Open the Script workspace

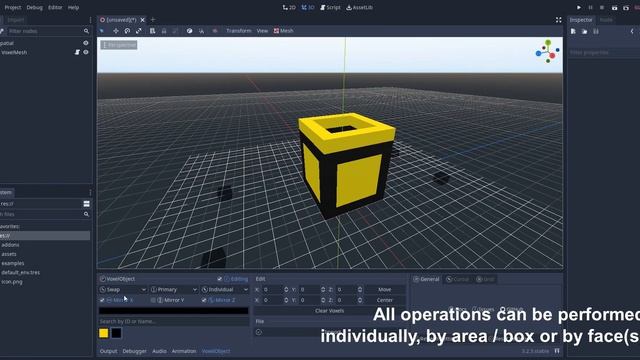click(x=330, y=7)
